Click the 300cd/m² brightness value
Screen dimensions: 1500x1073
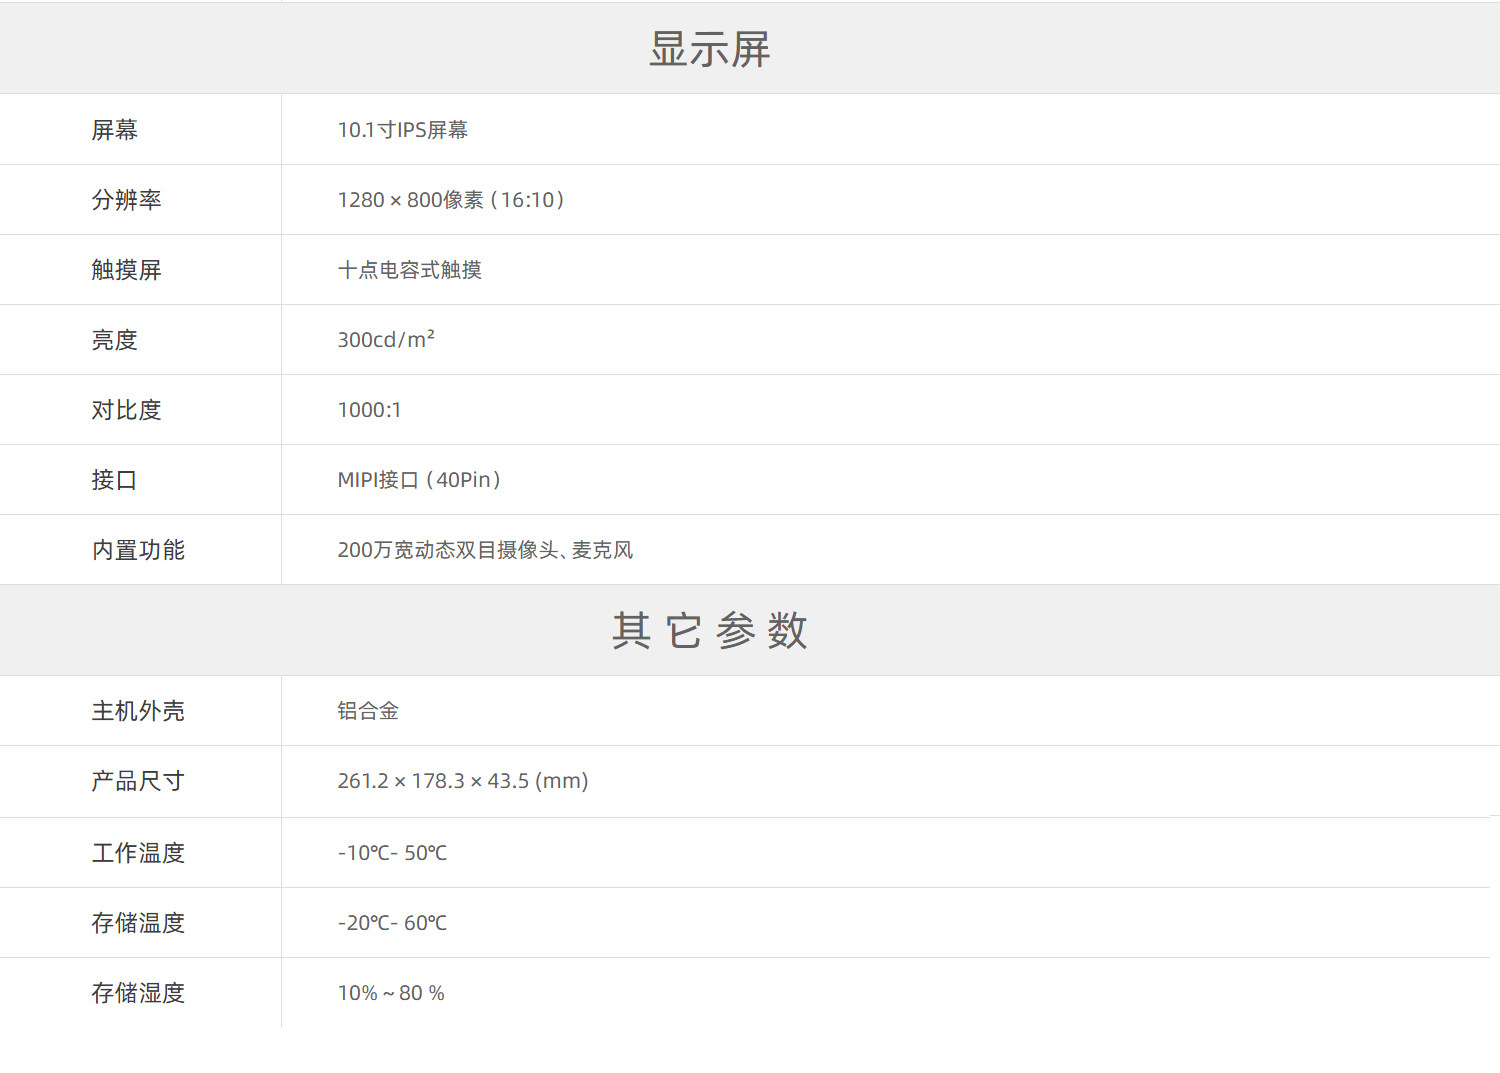tap(386, 340)
